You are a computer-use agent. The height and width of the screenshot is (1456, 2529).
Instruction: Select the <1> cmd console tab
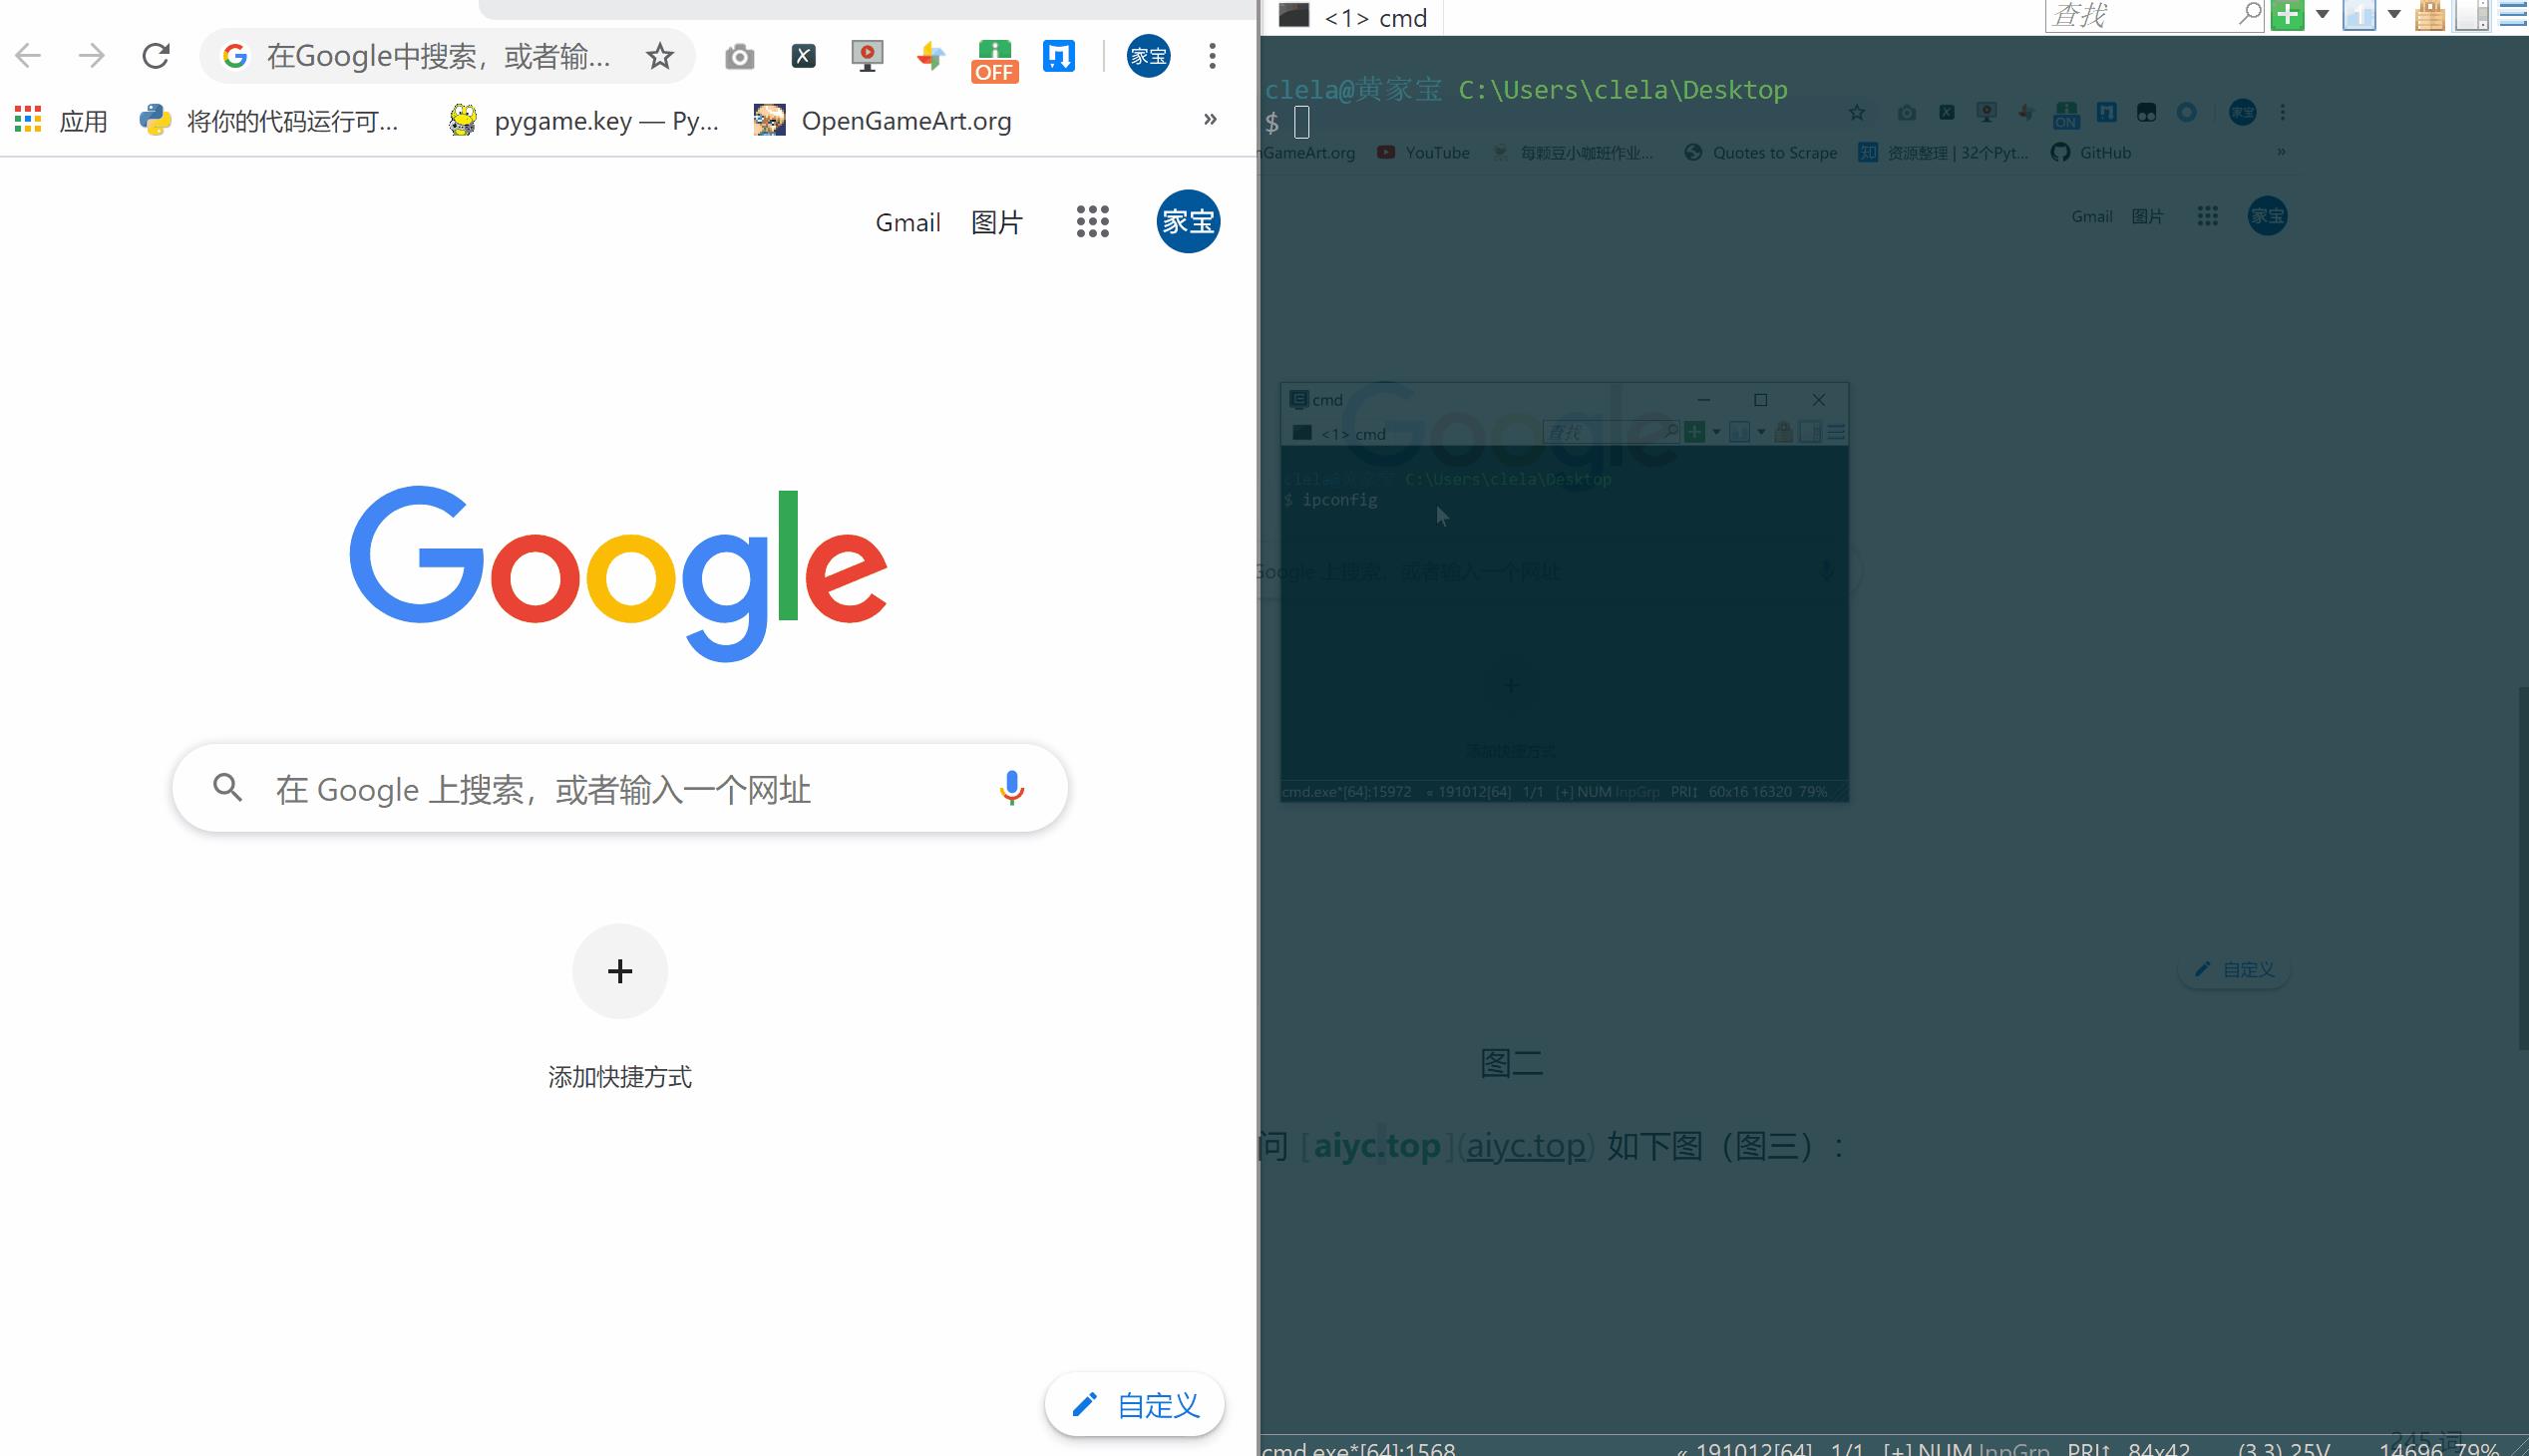tap(1353, 17)
